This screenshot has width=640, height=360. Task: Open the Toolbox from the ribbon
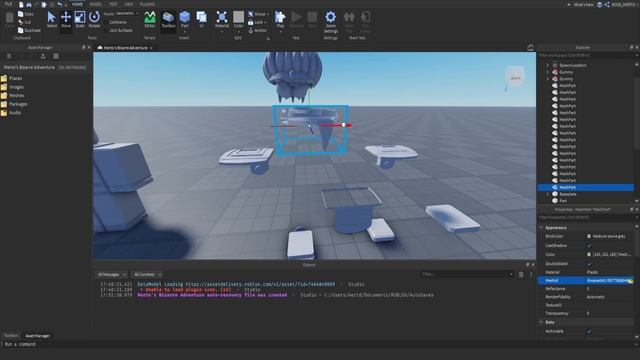coord(168,20)
